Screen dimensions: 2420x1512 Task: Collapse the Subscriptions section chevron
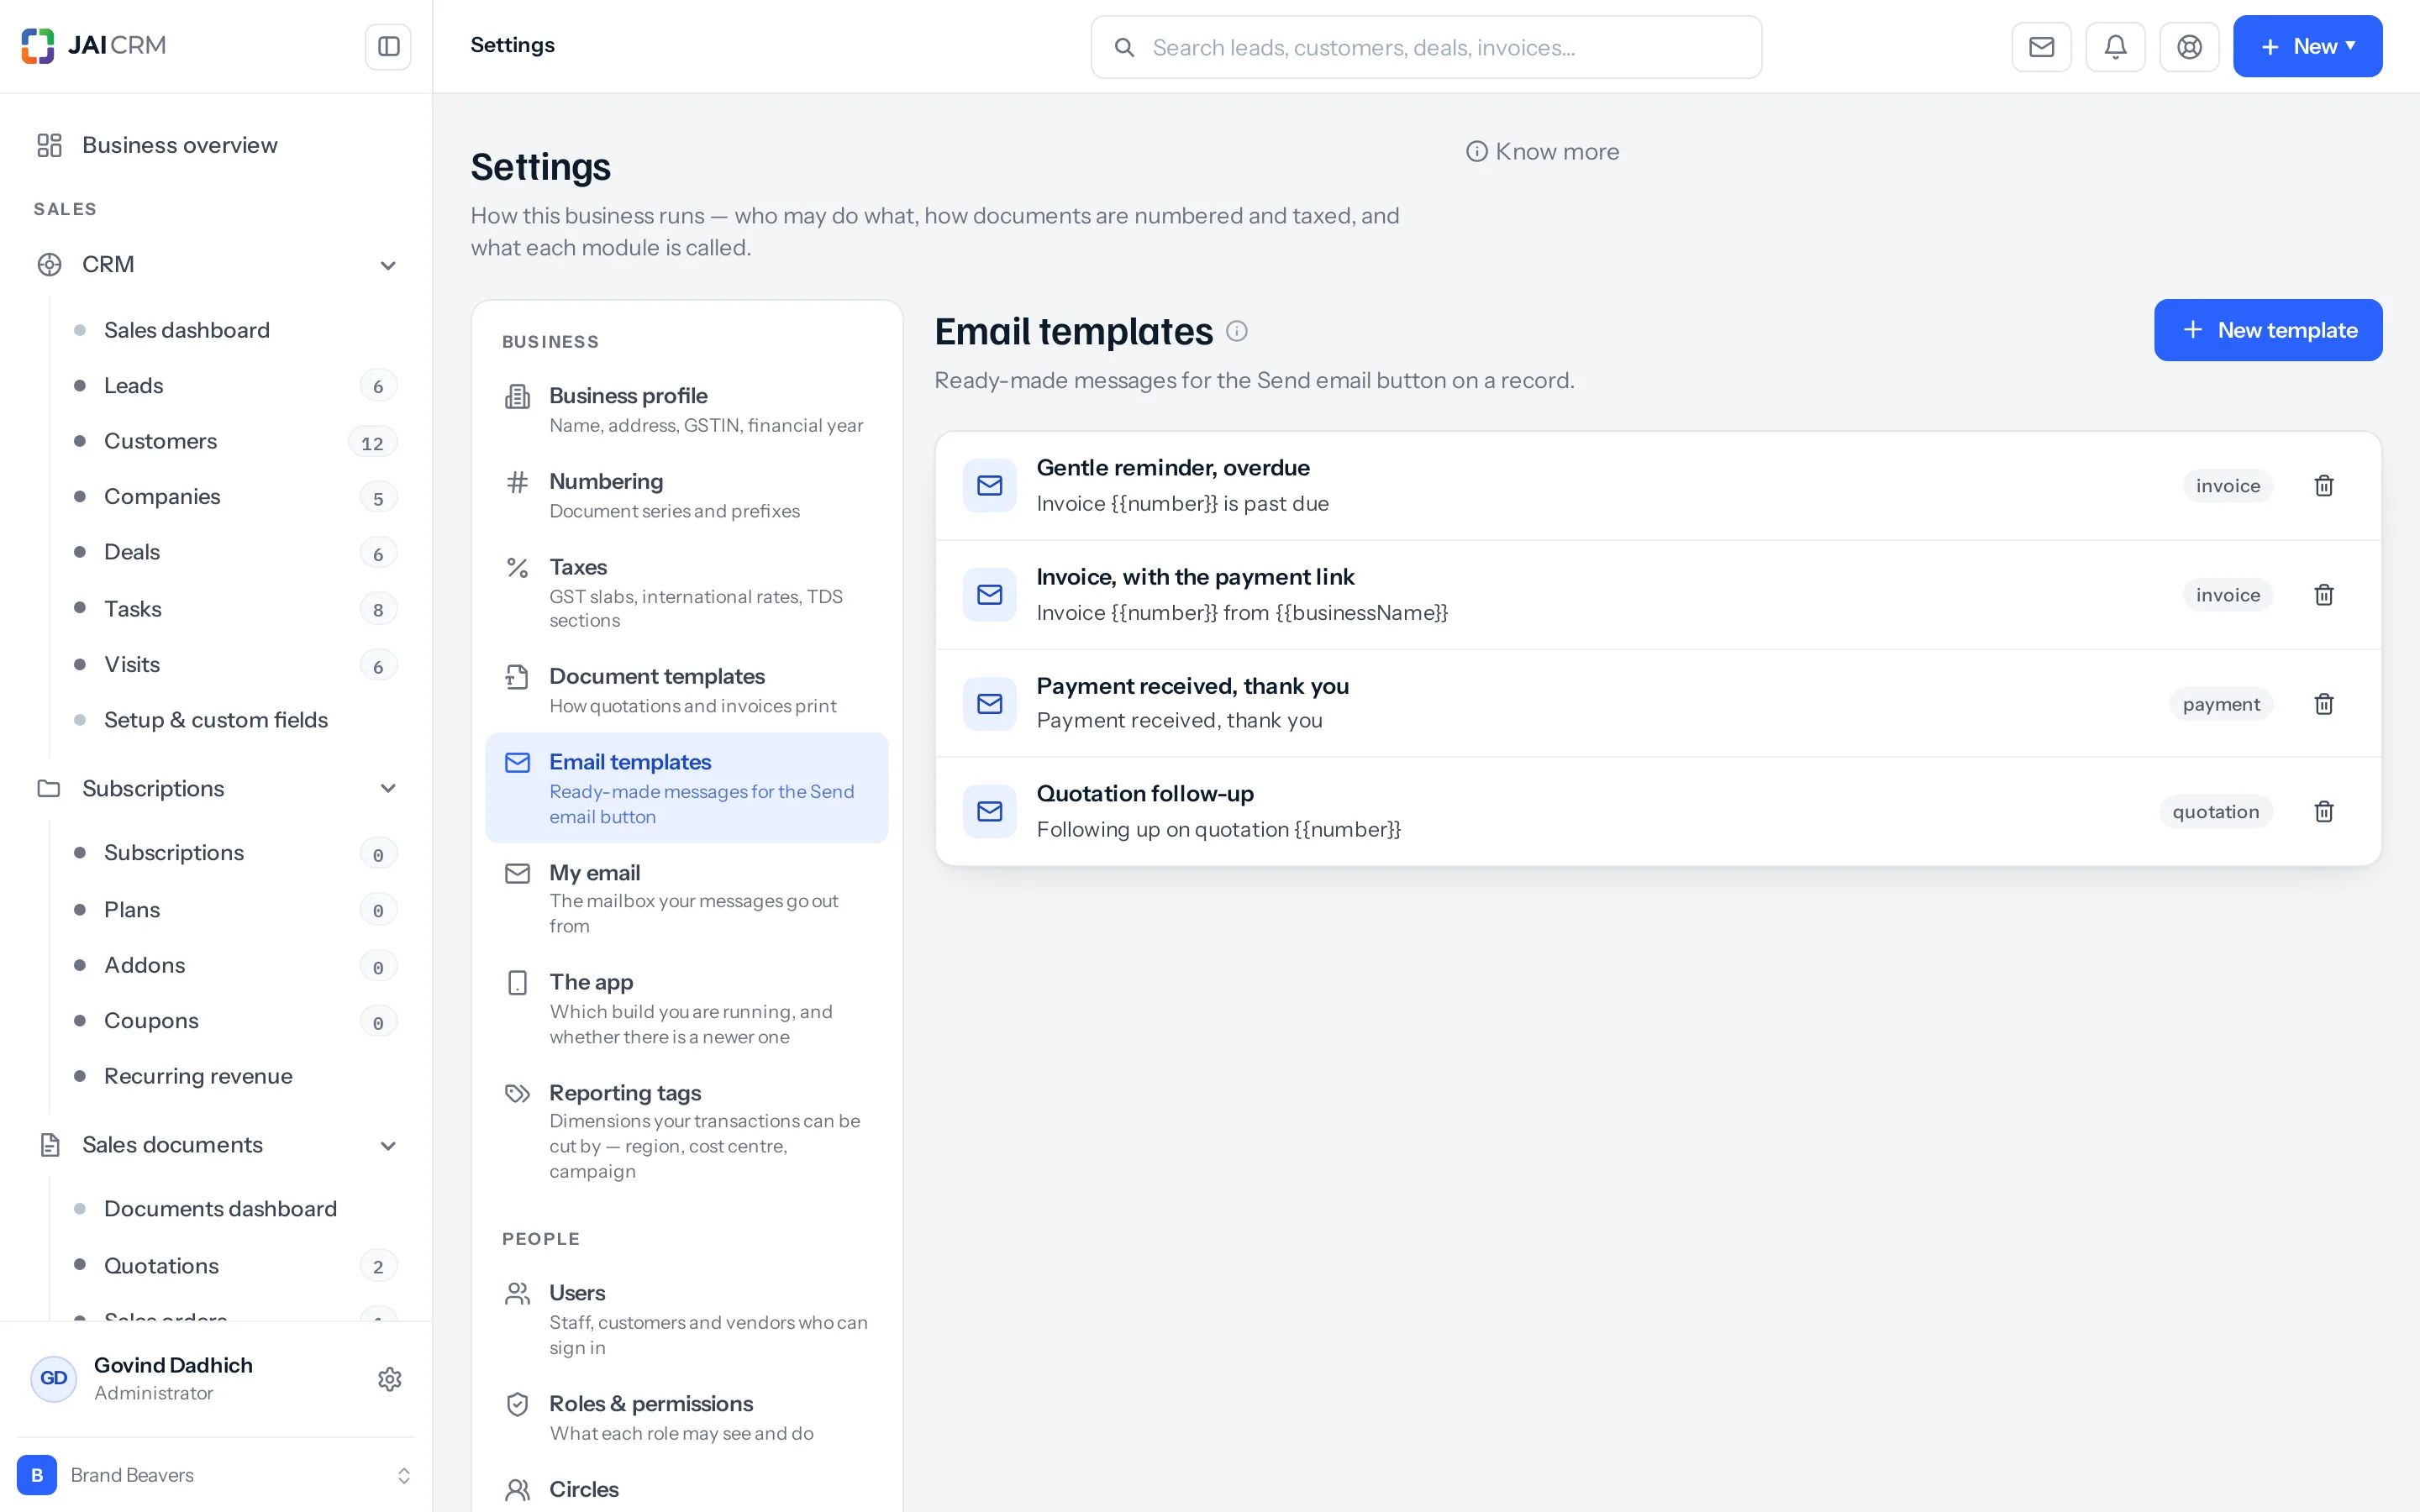pos(388,789)
